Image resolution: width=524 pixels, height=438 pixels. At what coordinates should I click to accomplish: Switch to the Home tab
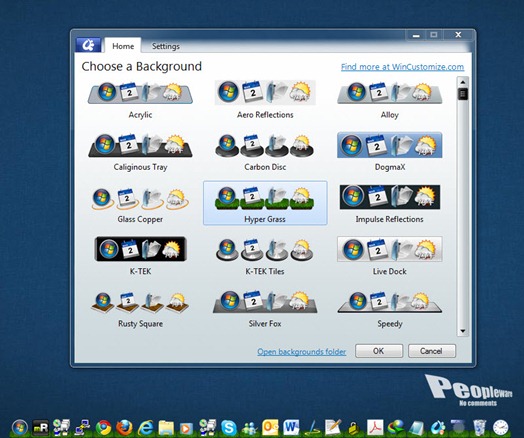[123, 46]
